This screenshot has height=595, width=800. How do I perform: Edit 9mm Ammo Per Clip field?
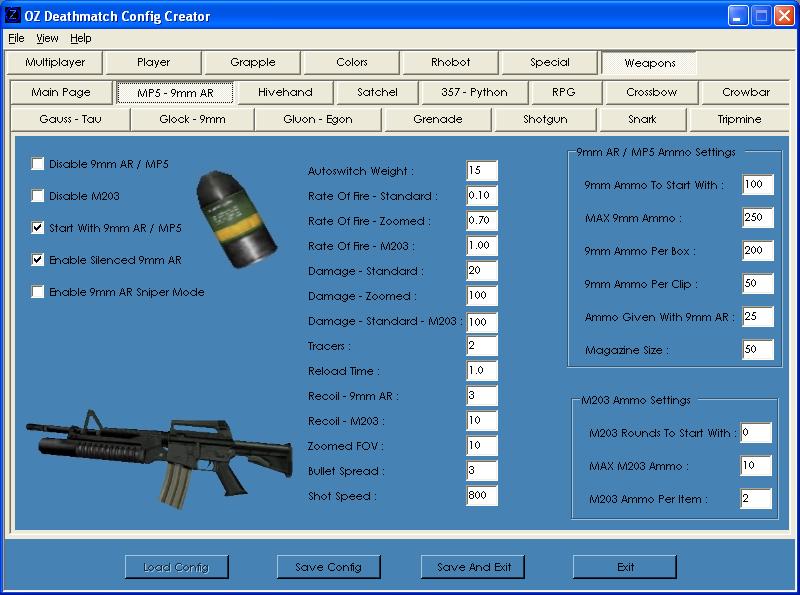(x=758, y=284)
